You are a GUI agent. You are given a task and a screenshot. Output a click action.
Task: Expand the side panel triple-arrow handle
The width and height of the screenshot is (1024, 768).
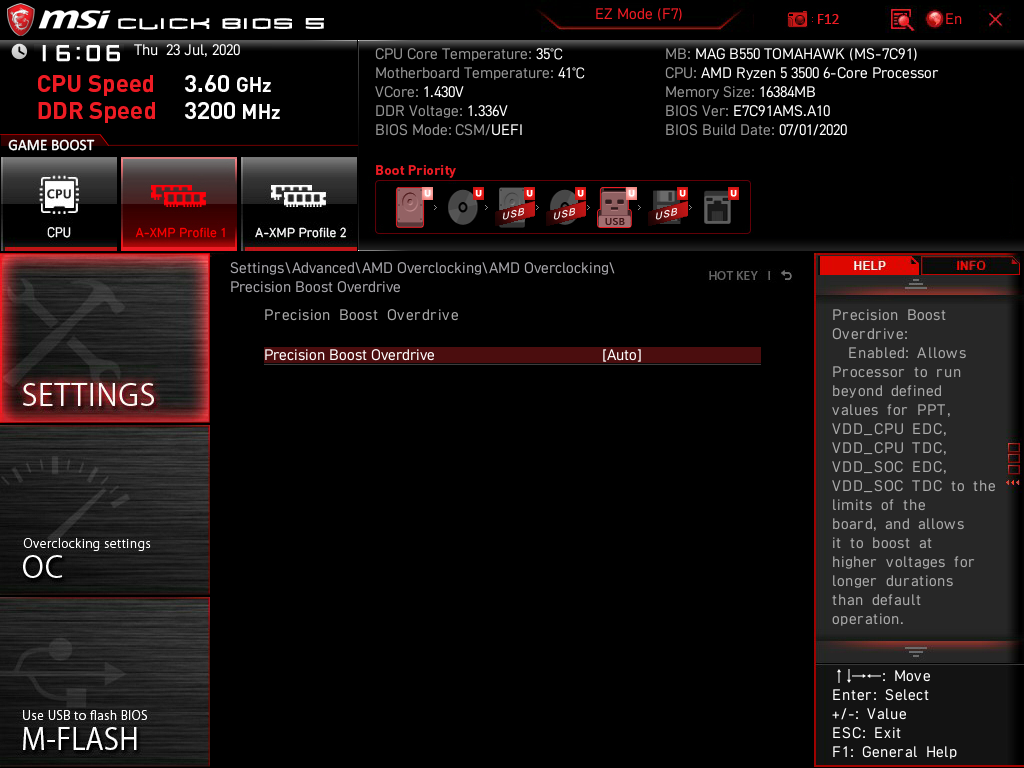pos(1012,483)
